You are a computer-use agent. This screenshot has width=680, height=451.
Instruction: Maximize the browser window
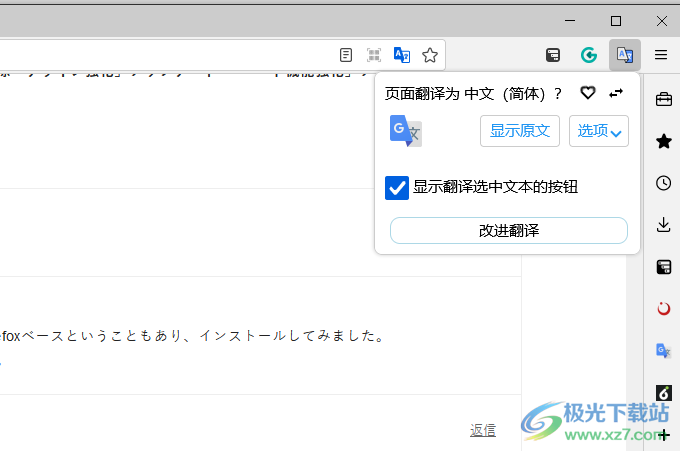point(616,20)
